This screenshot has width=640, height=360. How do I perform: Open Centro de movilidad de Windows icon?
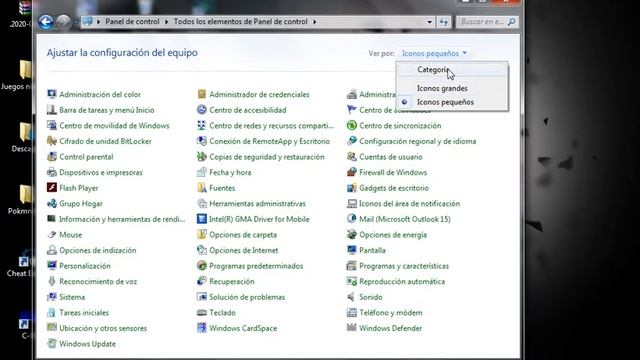click(x=51, y=125)
